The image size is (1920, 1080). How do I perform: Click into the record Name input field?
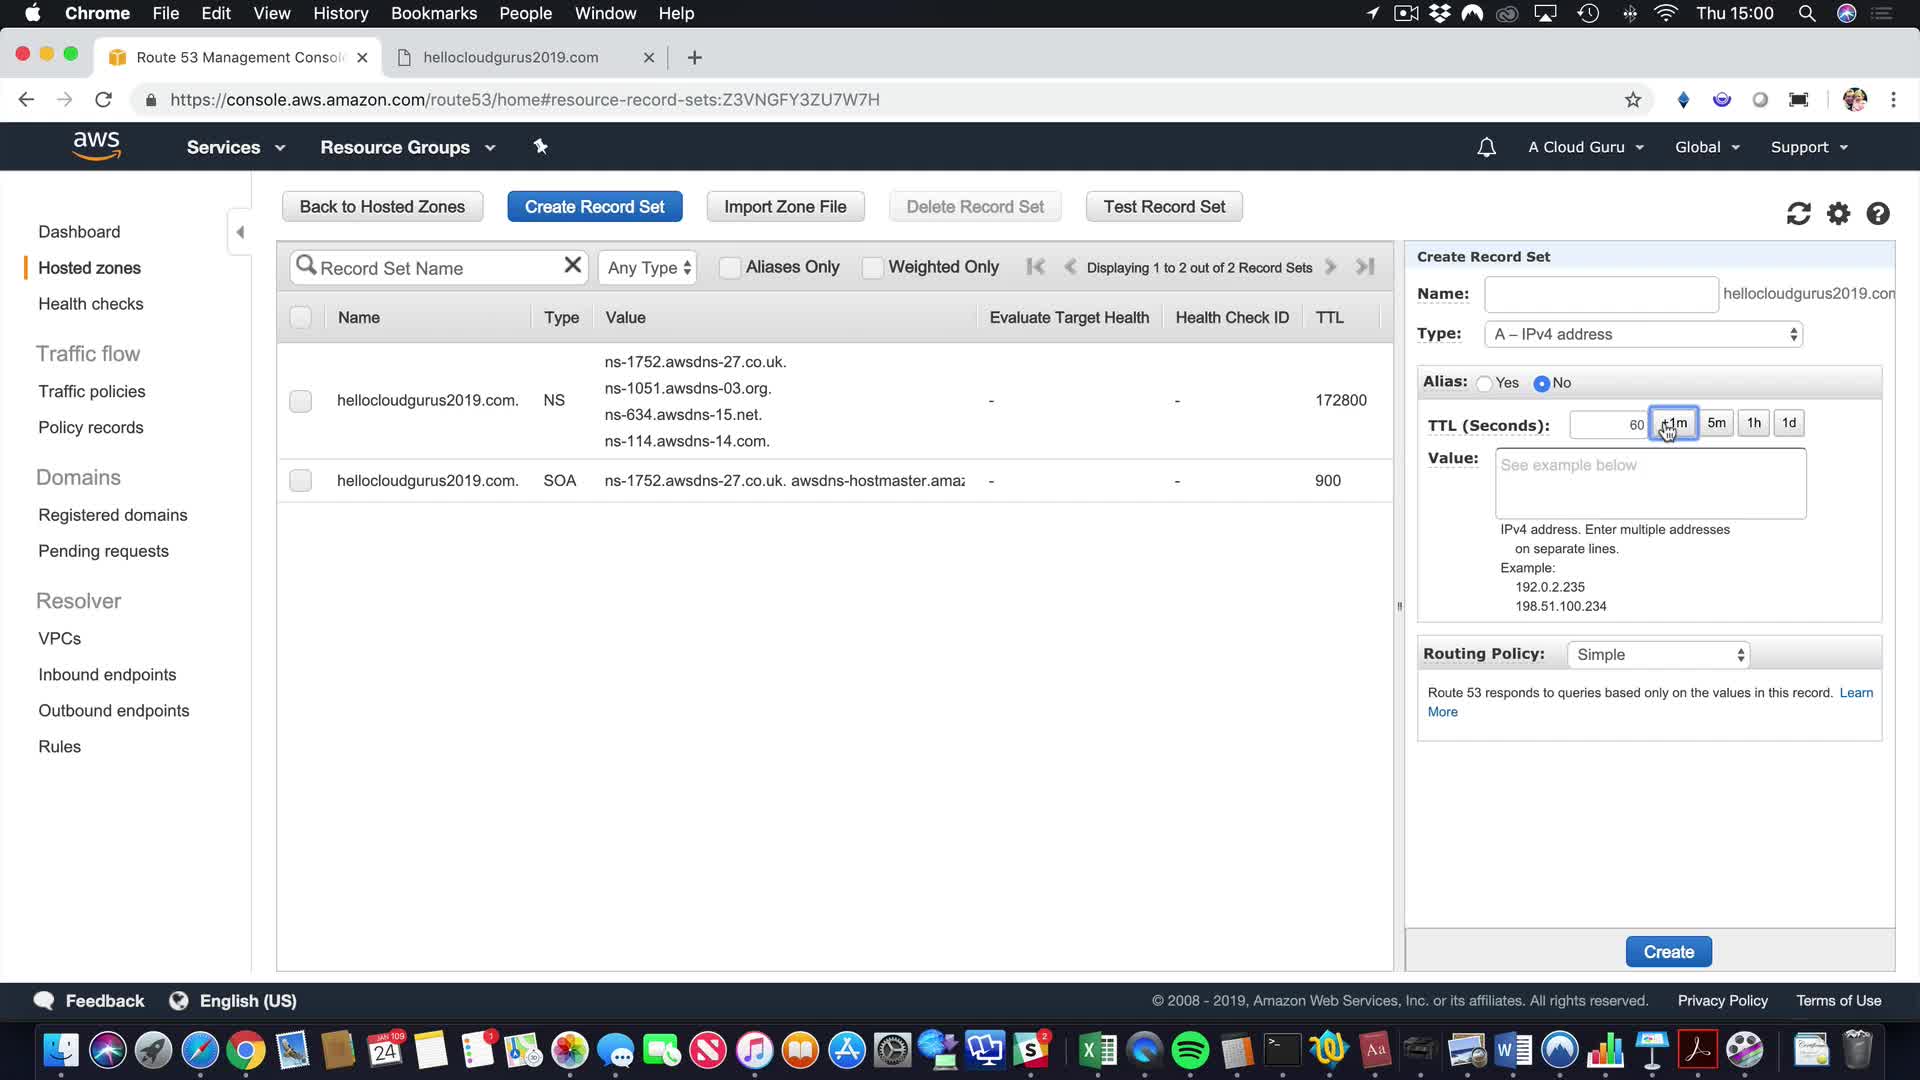(x=1600, y=294)
